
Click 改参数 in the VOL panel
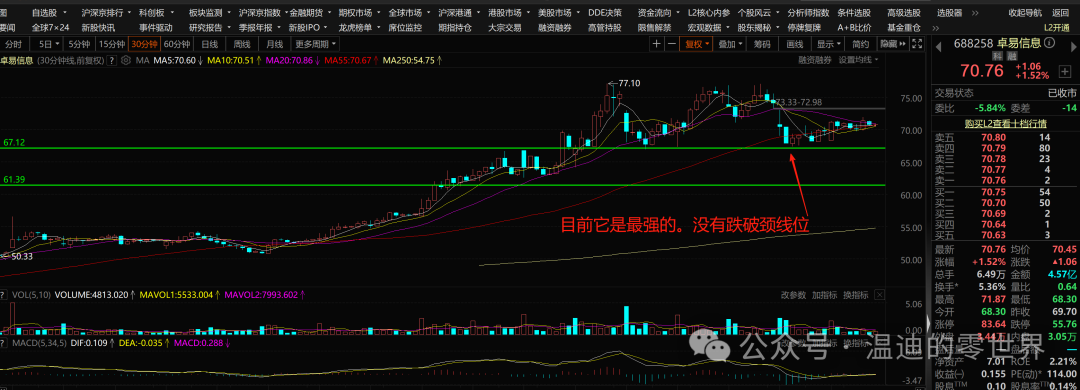pyautogui.click(x=793, y=295)
